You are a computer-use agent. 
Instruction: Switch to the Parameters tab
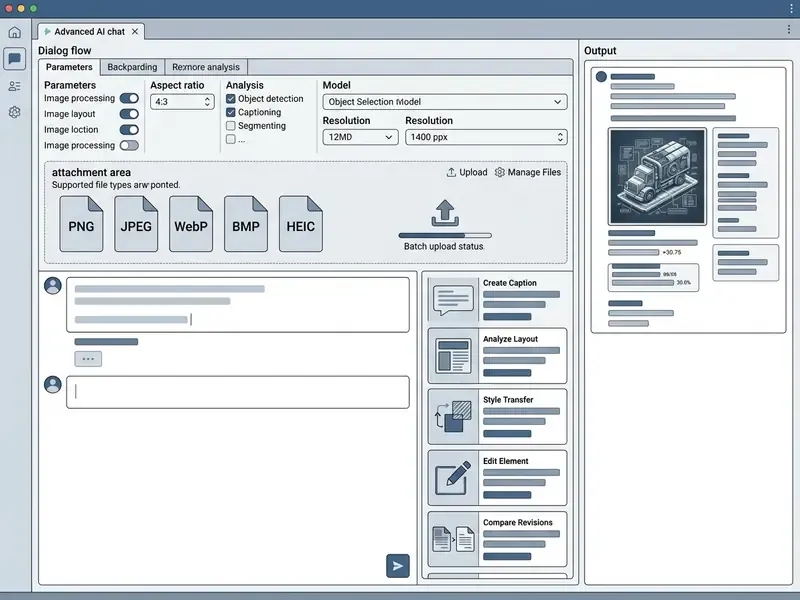click(x=69, y=67)
